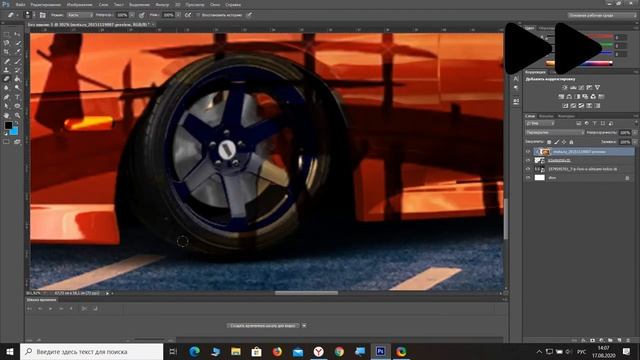This screenshot has width=640, height=360.
Task: Add a Levels adjustment
Action: click(573, 87)
